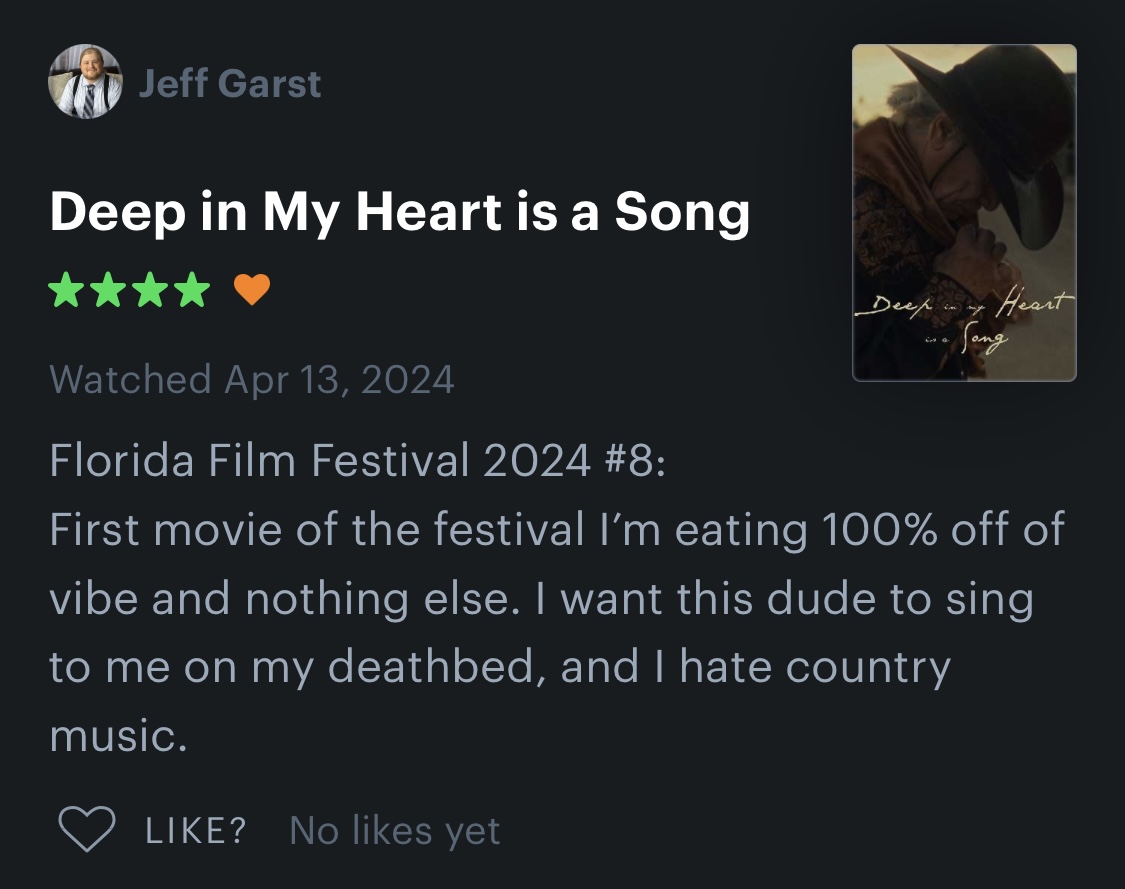Click the No likes yet text
Screen dimensions: 1125x889
tap(395, 831)
